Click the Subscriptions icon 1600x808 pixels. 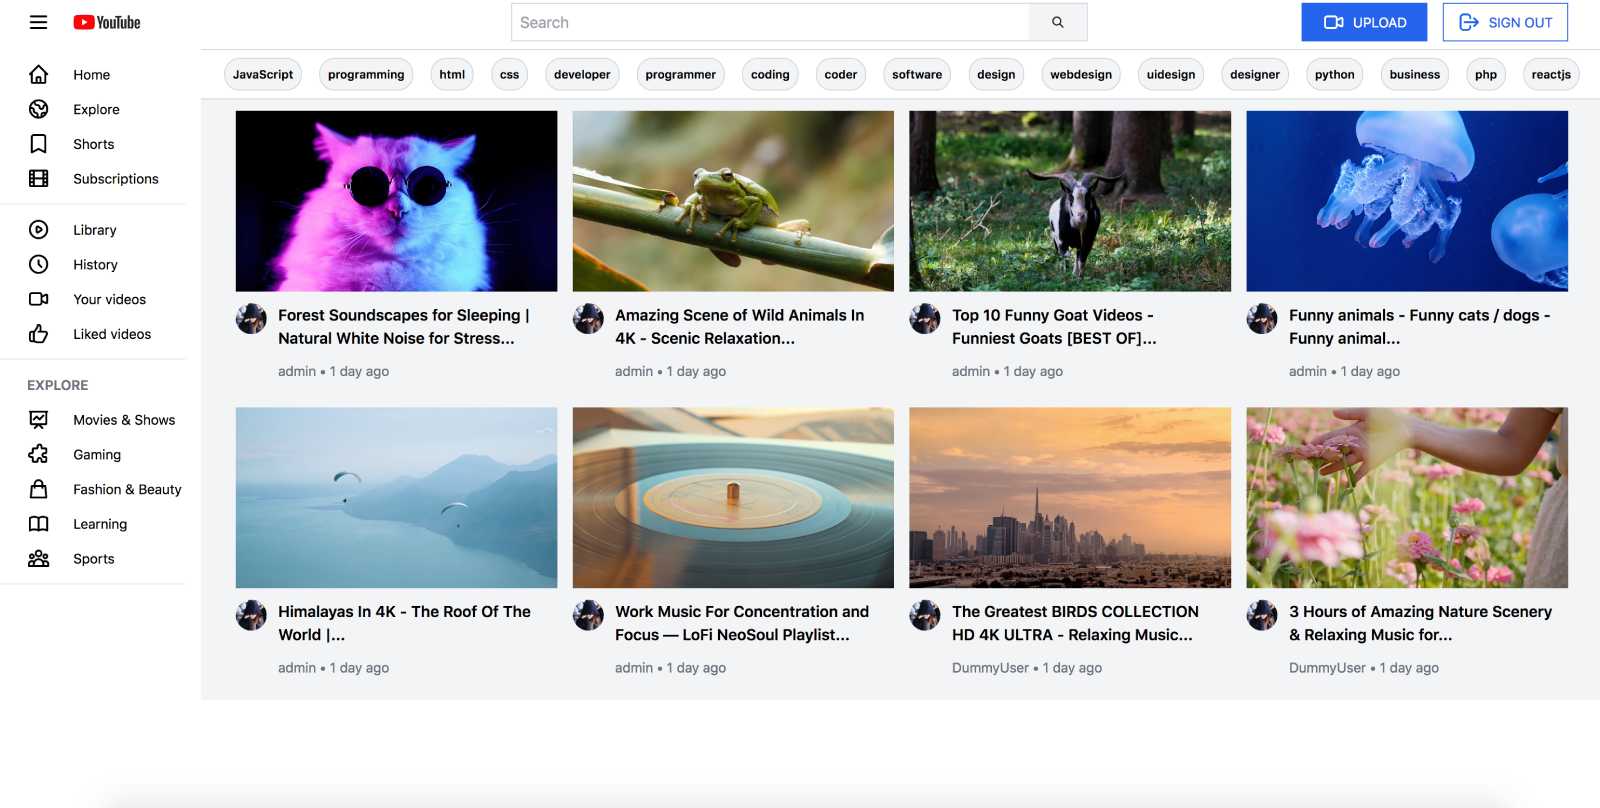38,179
